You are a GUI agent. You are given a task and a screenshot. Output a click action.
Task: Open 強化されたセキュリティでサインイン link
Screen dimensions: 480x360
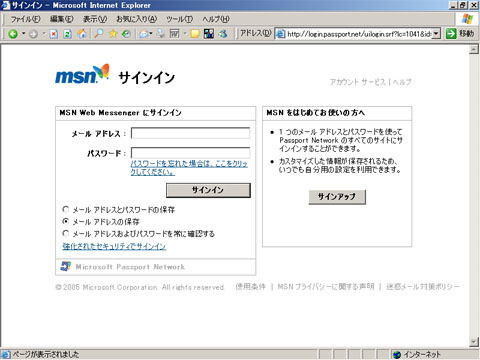114,246
